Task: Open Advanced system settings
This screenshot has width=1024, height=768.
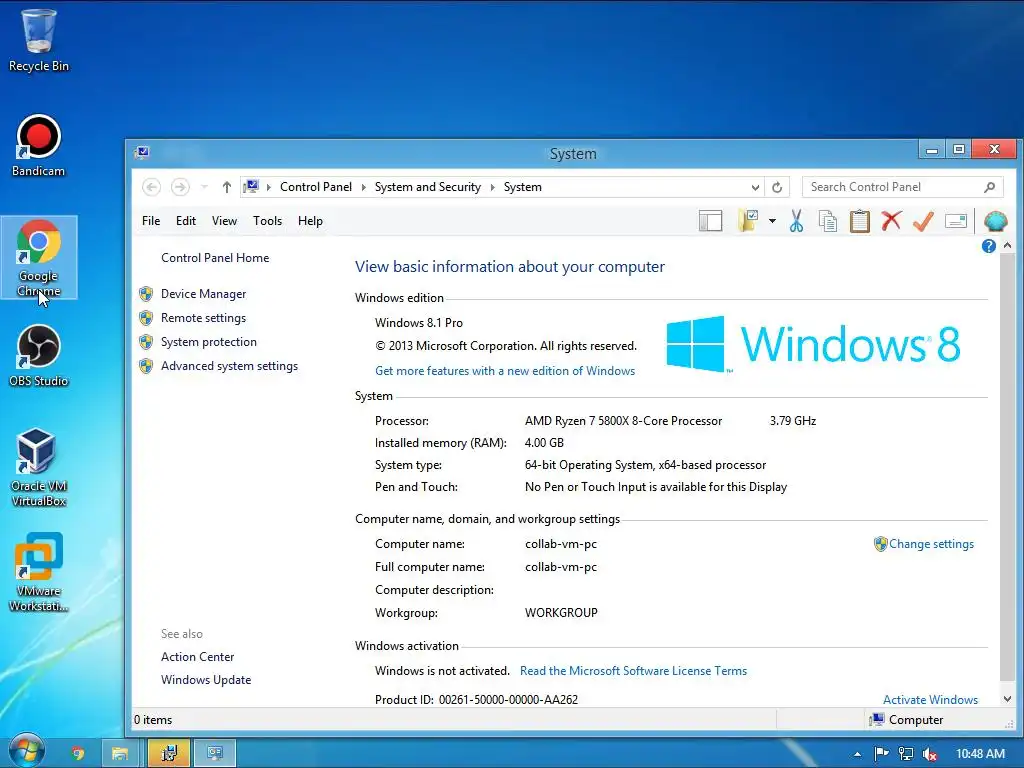Action: coord(229,366)
